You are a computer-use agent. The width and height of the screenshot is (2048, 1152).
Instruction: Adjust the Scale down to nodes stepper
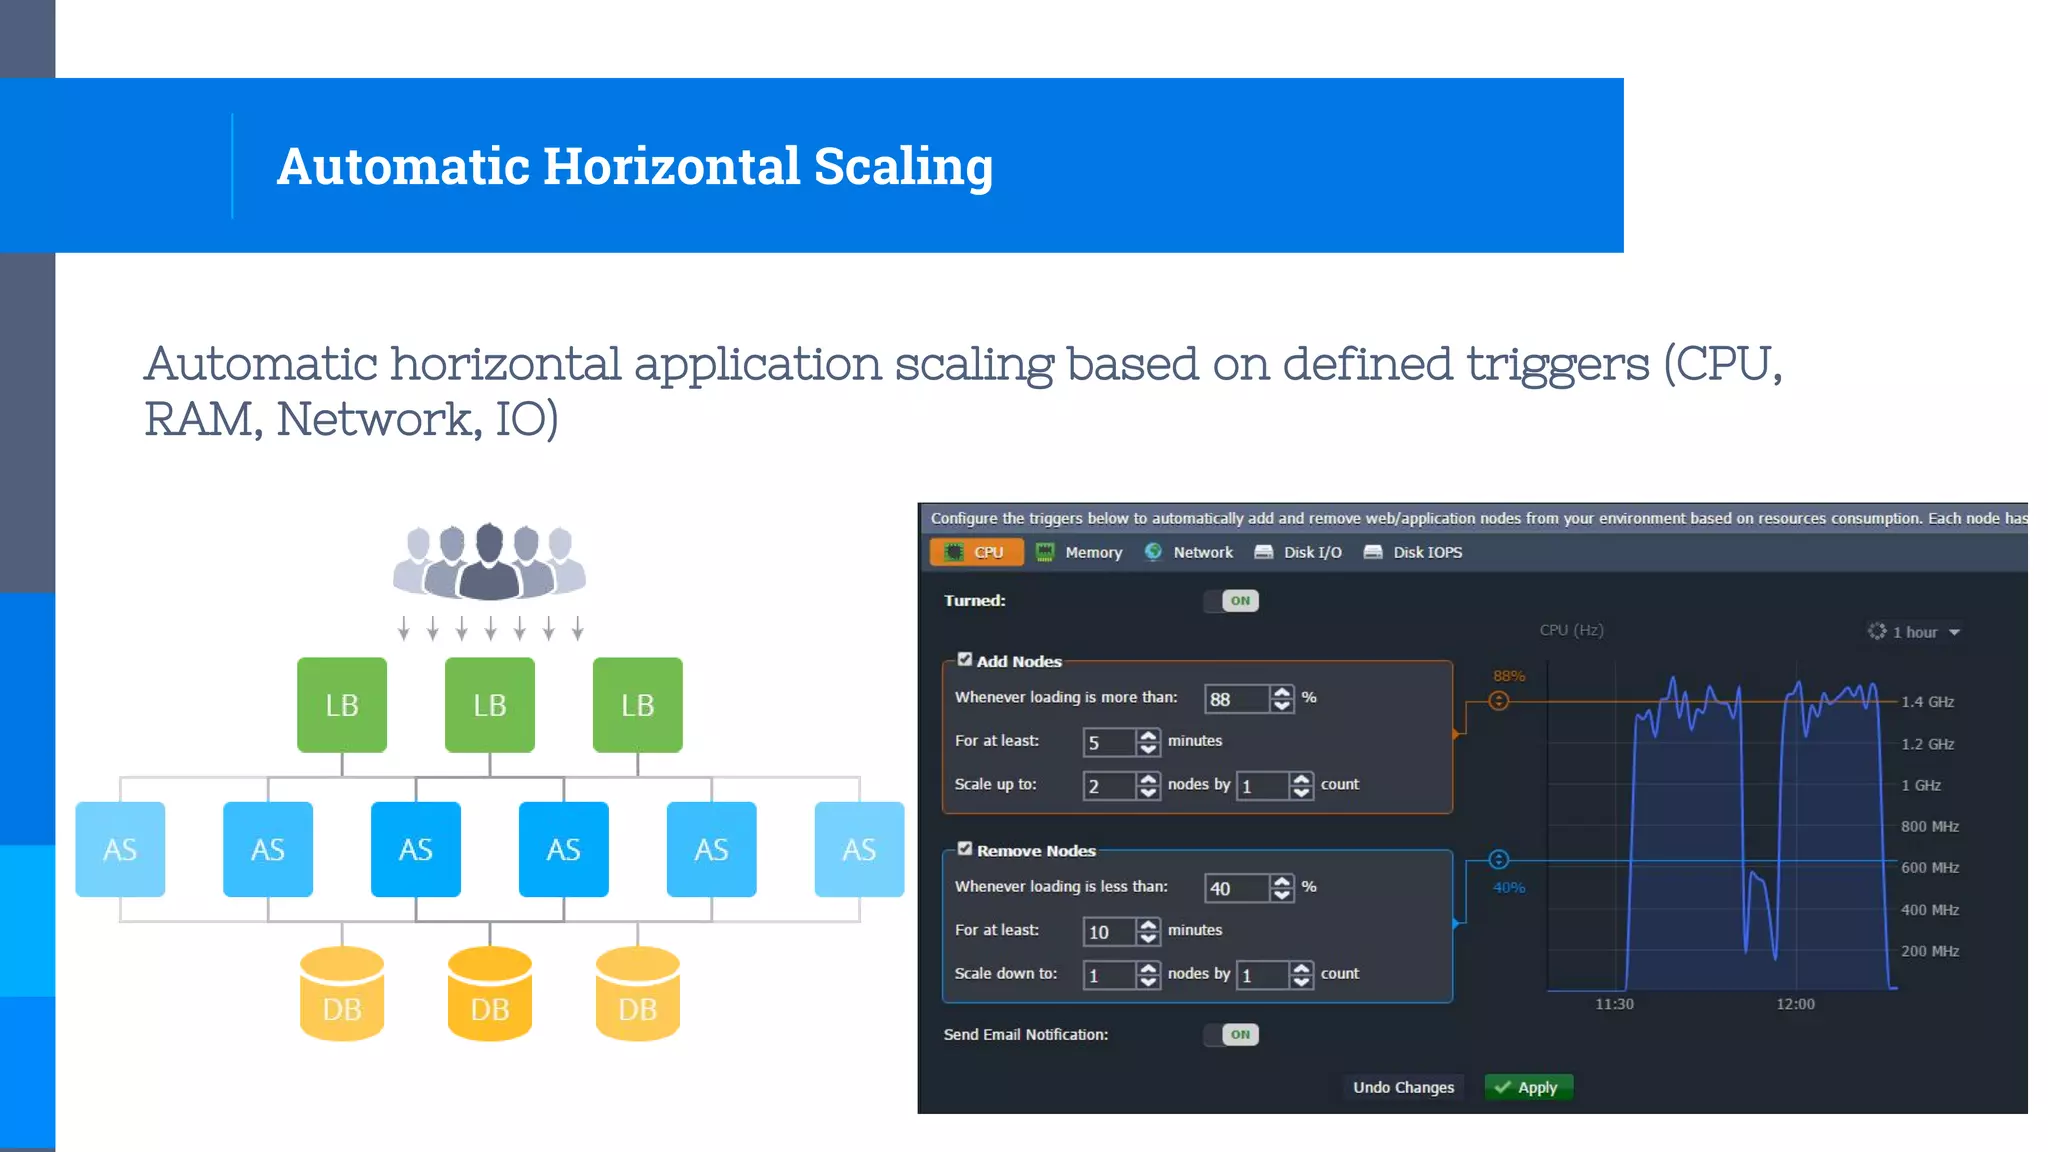tap(1148, 975)
